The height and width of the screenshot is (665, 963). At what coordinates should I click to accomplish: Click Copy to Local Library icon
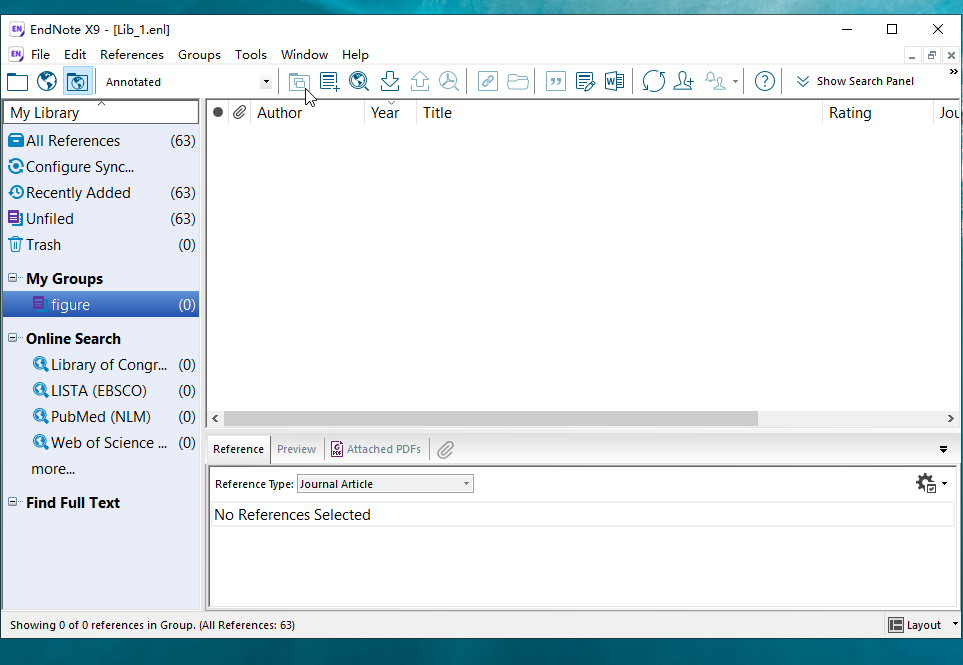299,81
